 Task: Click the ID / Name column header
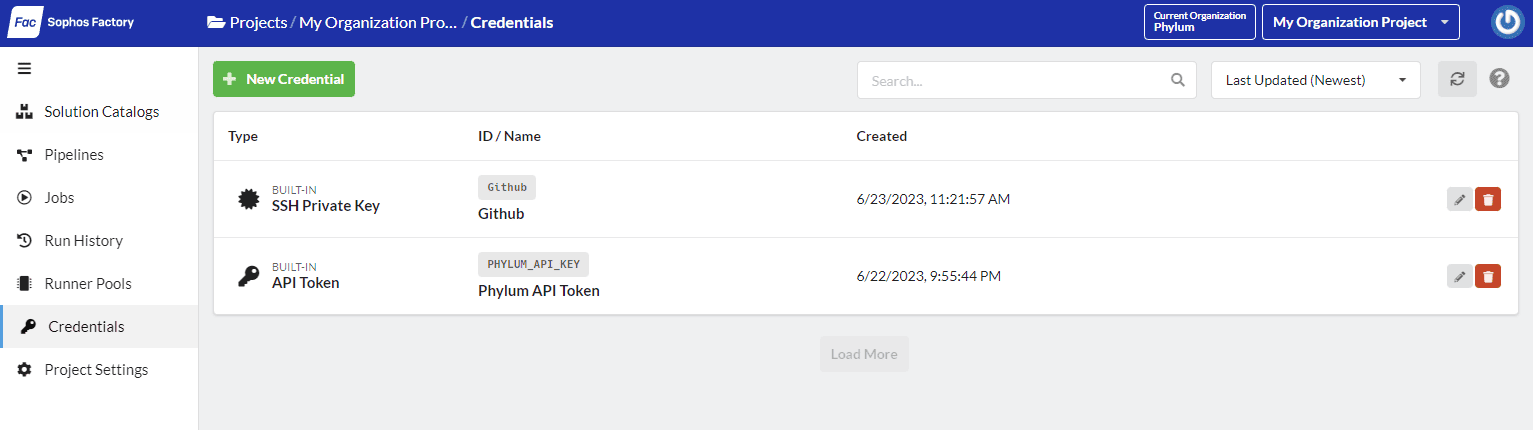point(510,136)
